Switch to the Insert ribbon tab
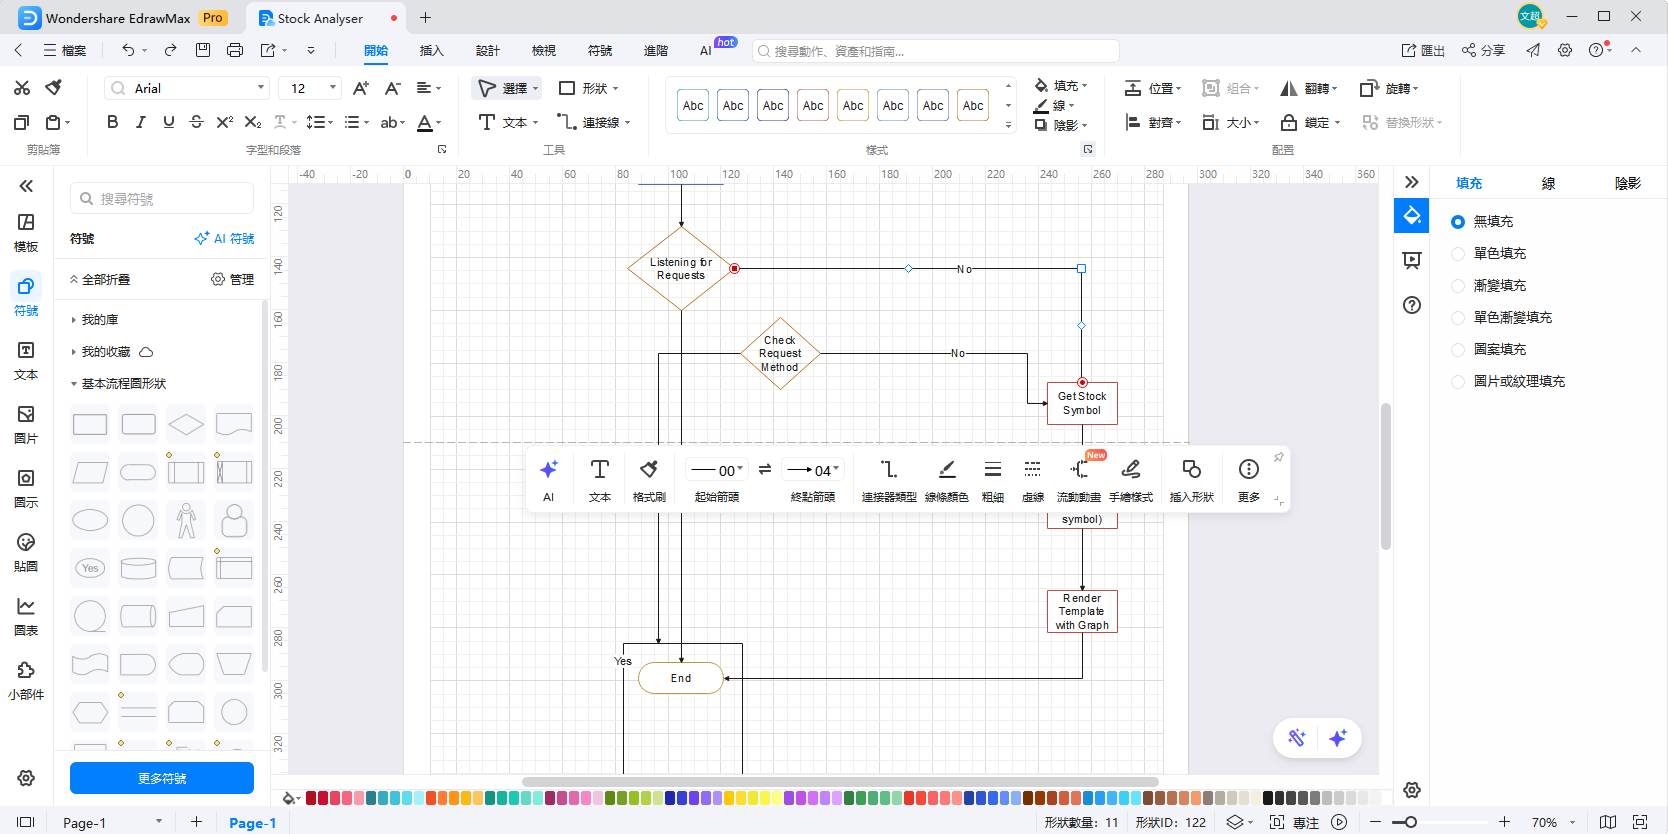The height and width of the screenshot is (834, 1668). coord(431,51)
